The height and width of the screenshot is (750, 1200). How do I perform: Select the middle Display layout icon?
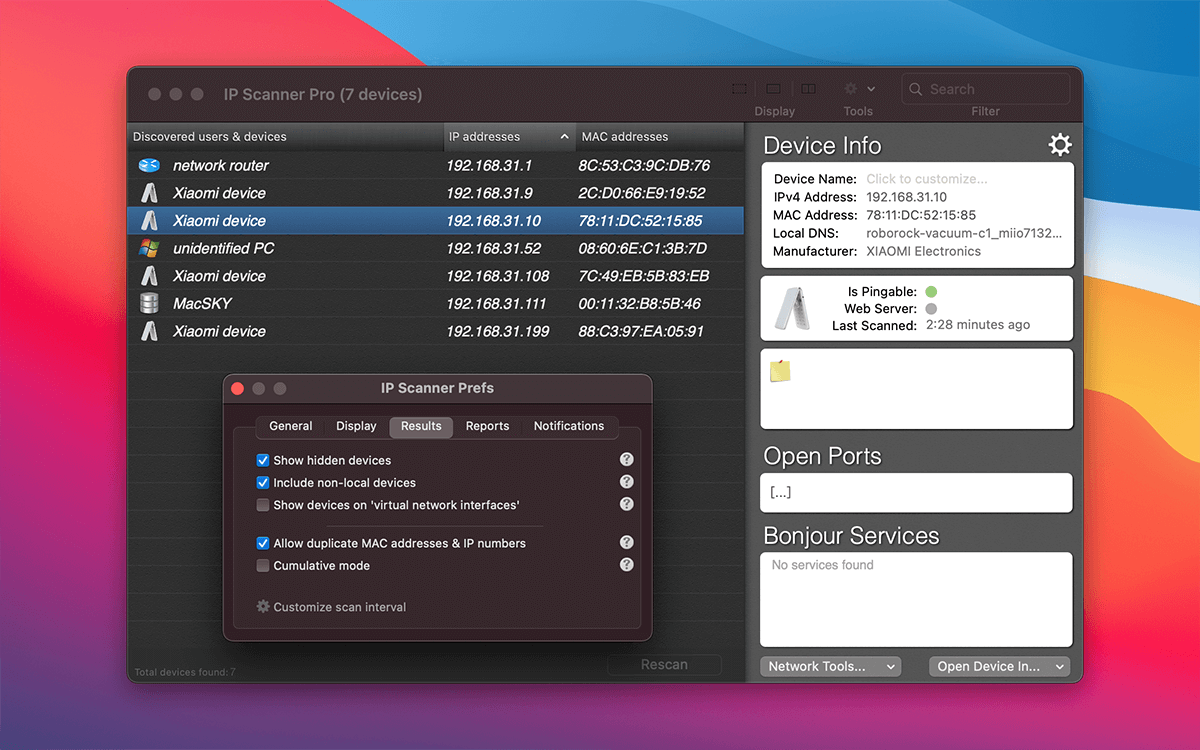774,89
